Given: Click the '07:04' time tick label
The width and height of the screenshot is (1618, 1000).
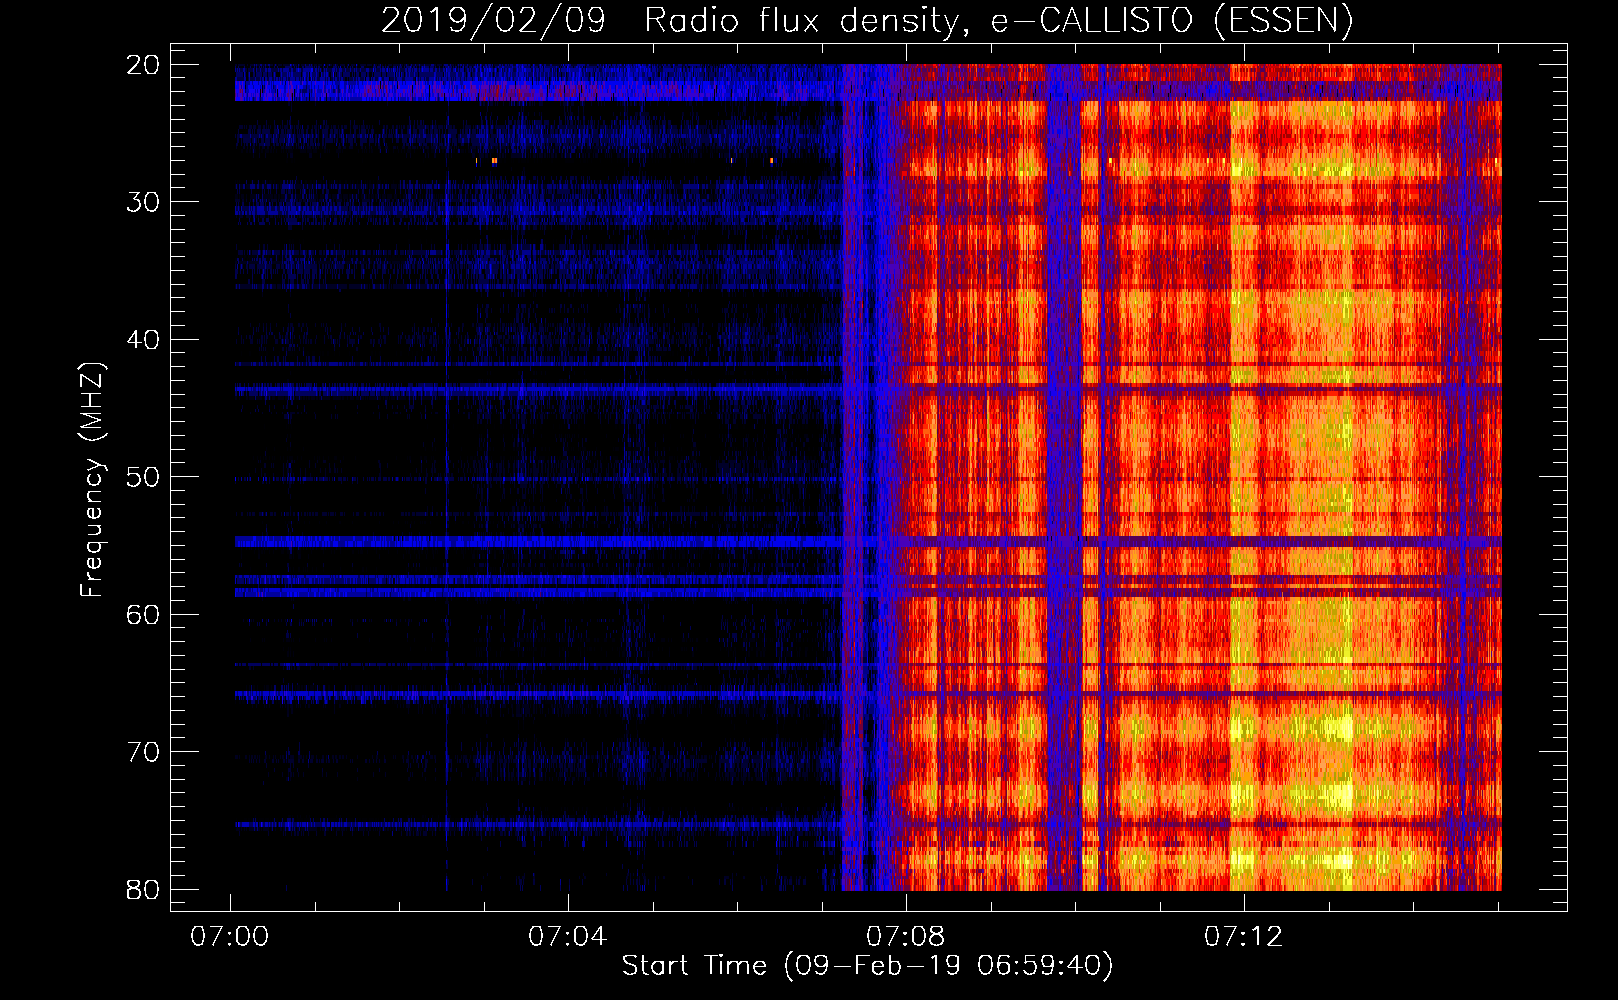Looking at the screenshot, I should coord(568,937).
